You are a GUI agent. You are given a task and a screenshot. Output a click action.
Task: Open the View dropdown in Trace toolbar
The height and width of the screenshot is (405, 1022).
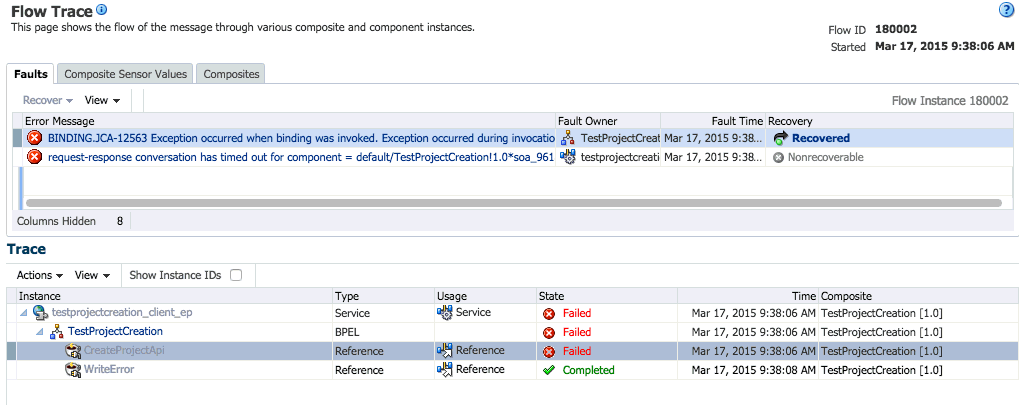pos(93,275)
